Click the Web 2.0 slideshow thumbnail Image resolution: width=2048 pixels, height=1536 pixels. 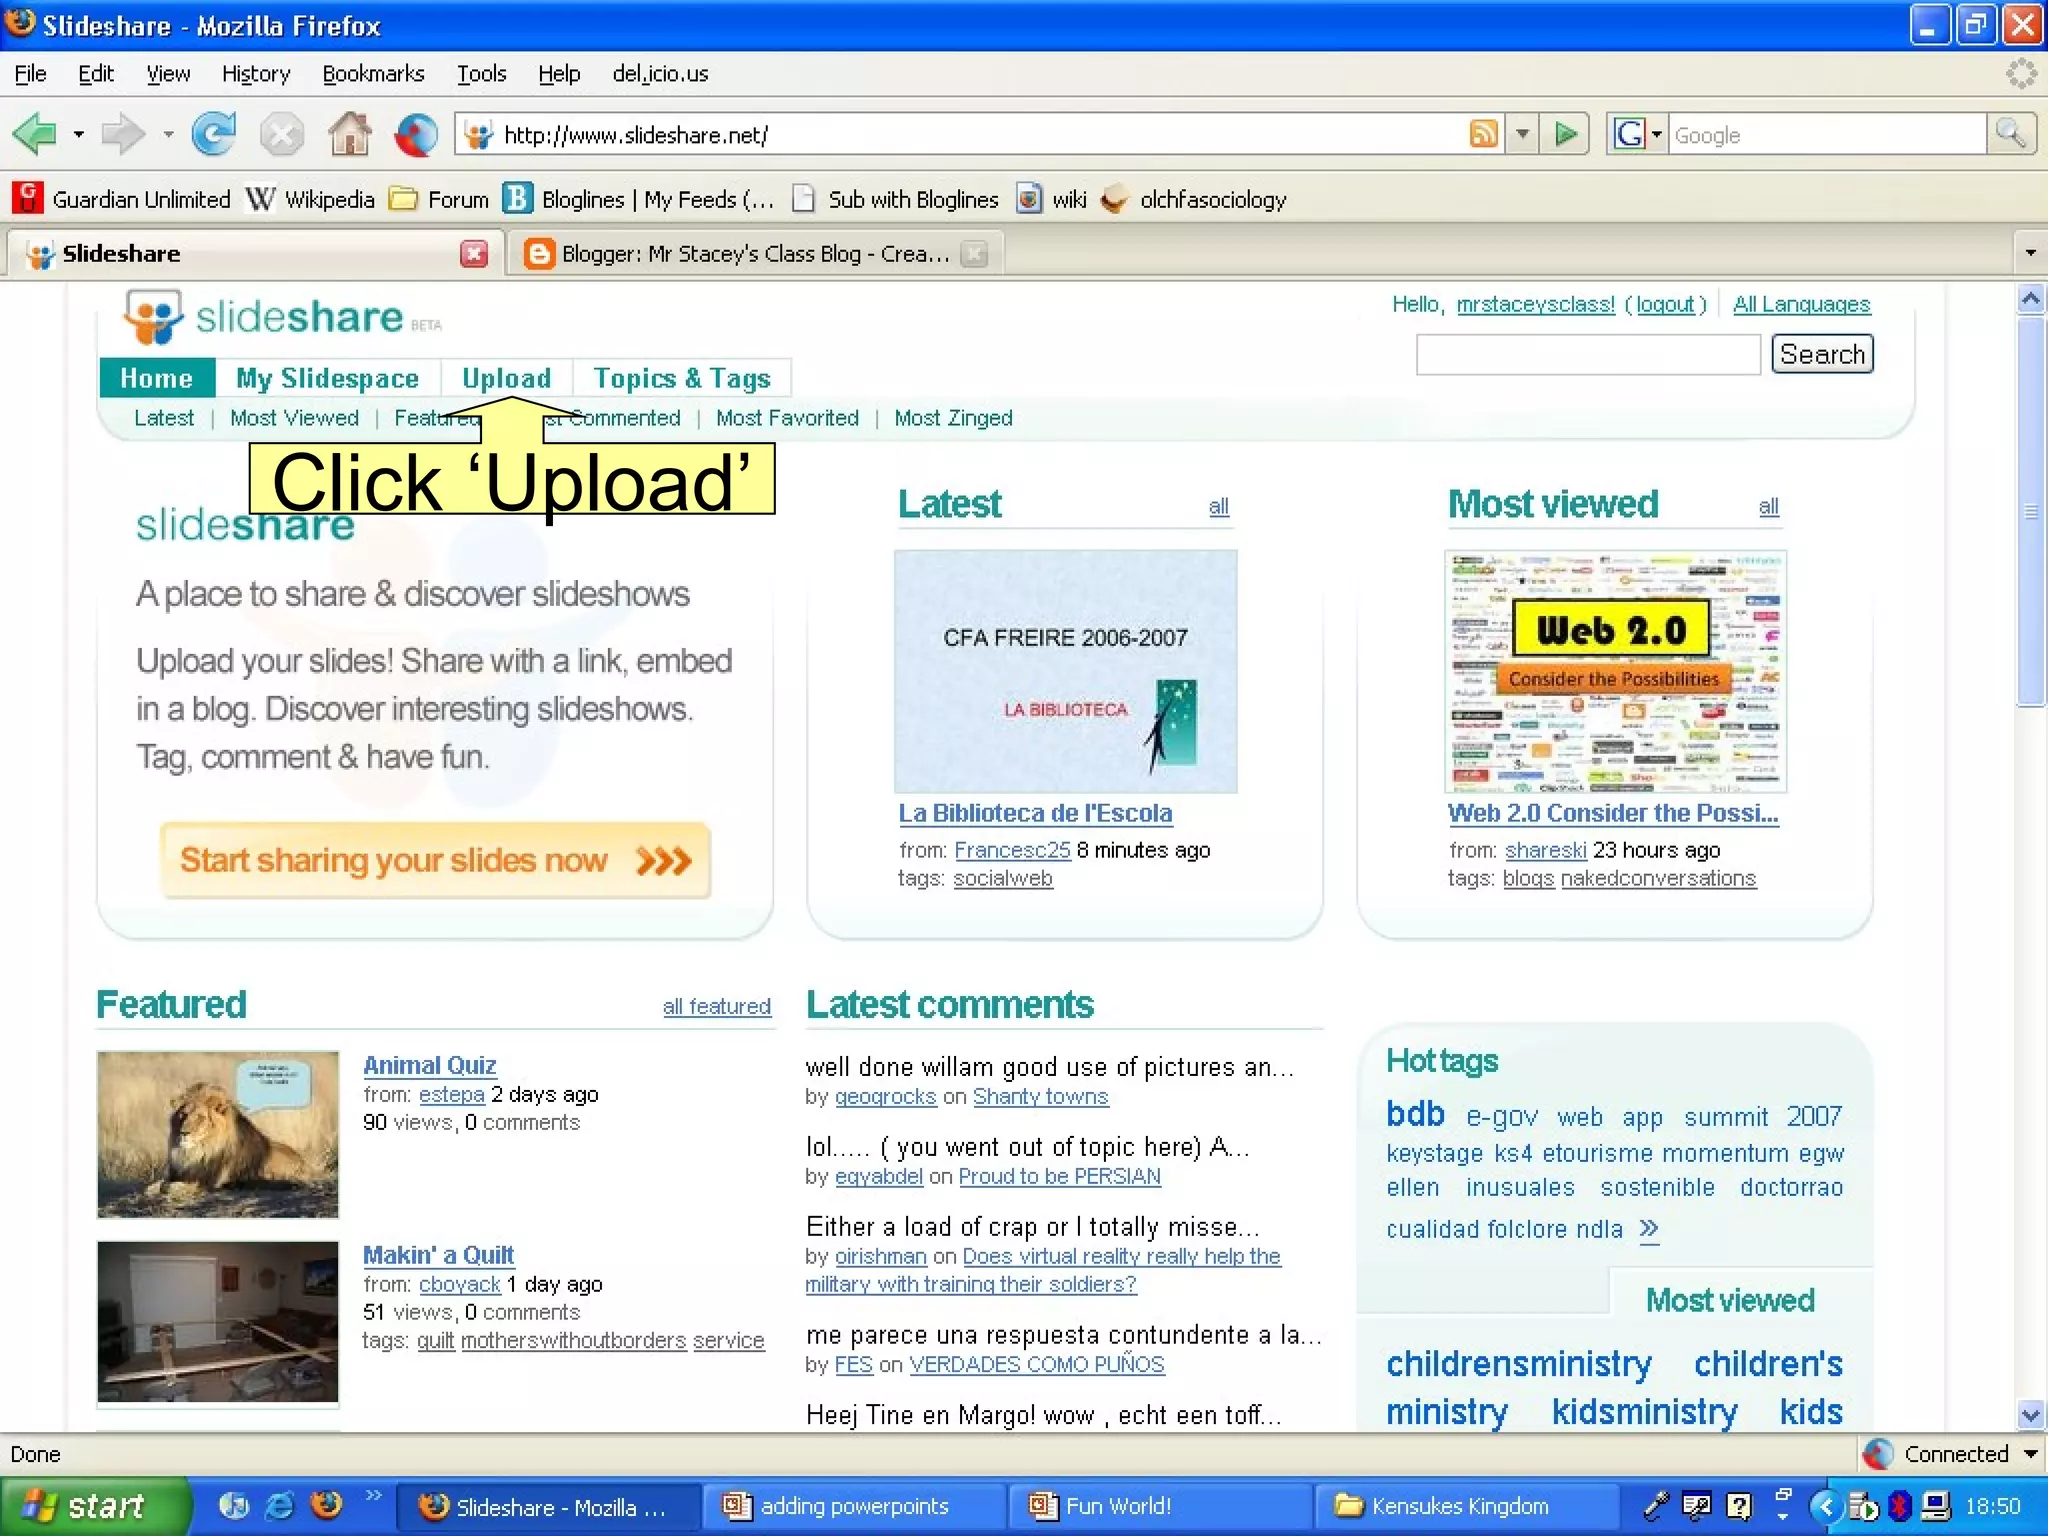(1615, 672)
